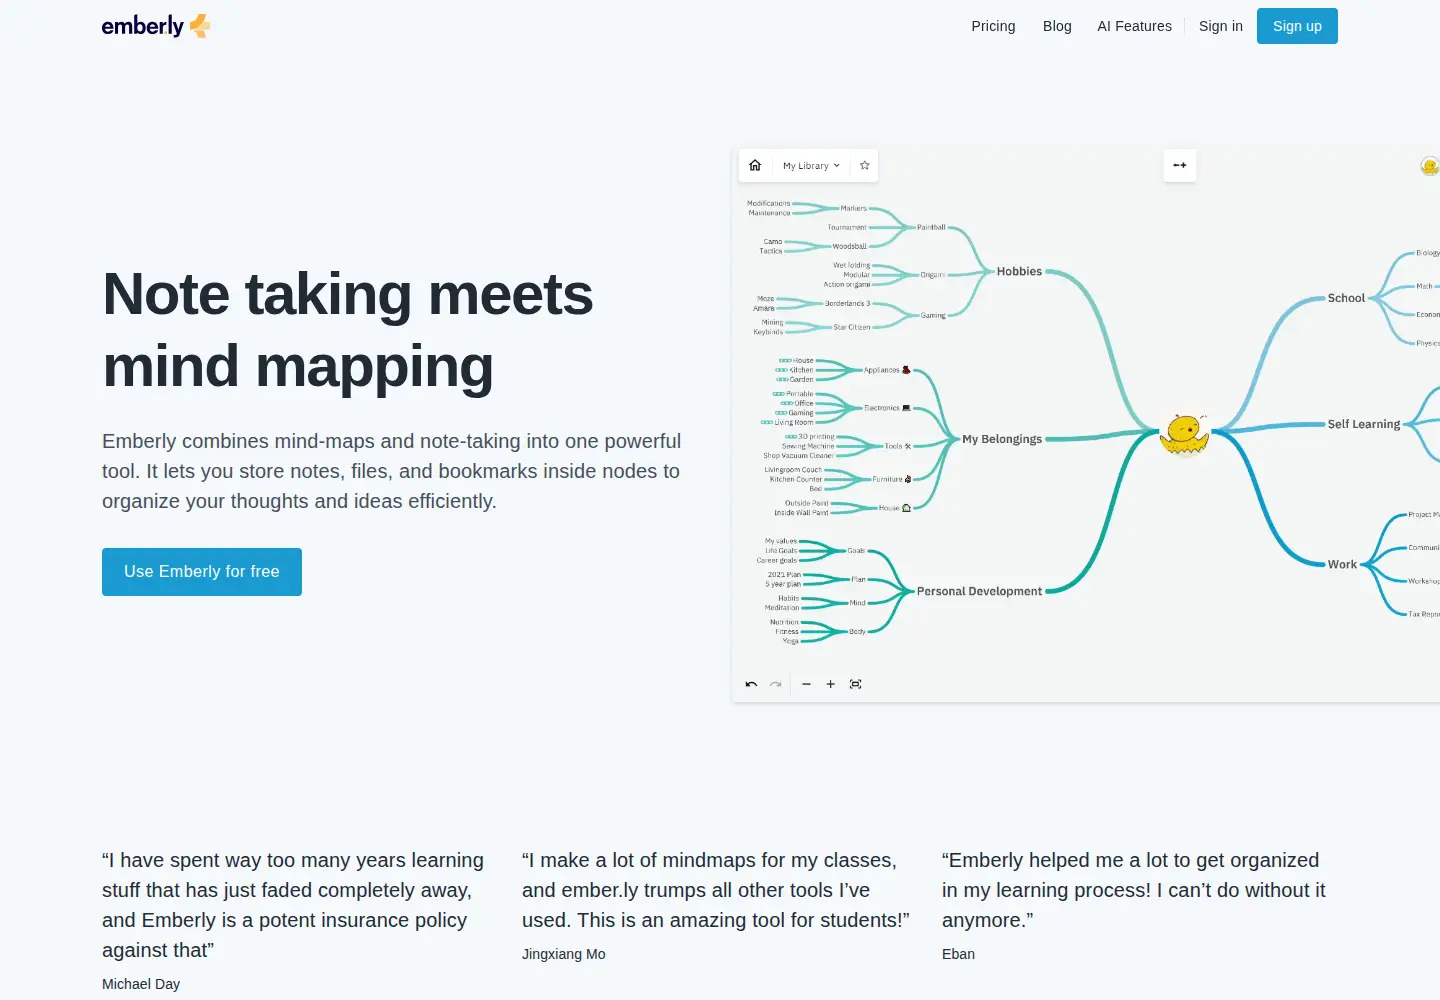The image size is (1440, 1000).
Task: Click the Woodsball node
Action: [849, 246]
